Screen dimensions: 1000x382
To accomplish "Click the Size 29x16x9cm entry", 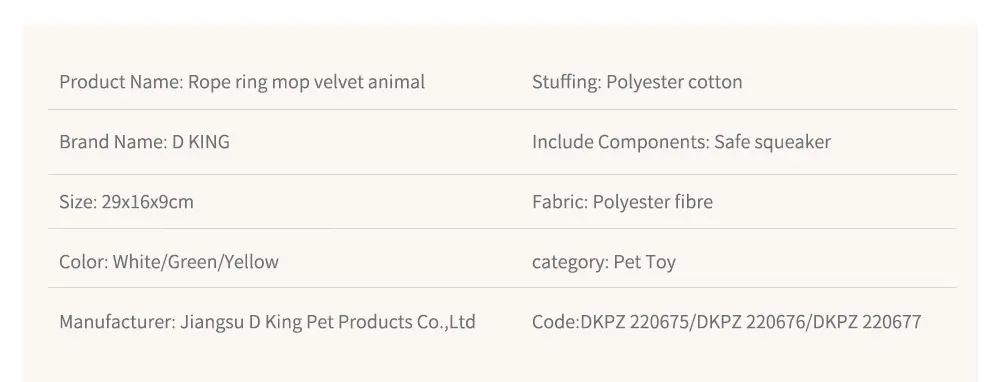I will point(126,202).
